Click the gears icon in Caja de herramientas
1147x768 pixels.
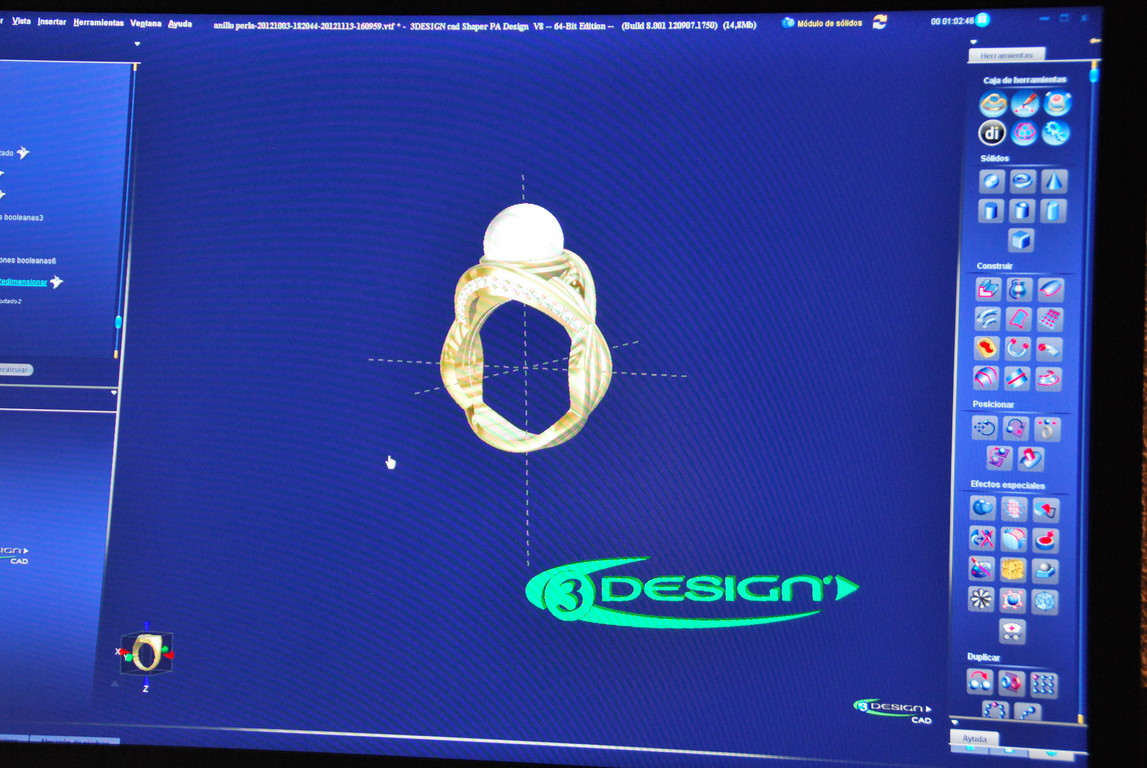[x=1055, y=133]
